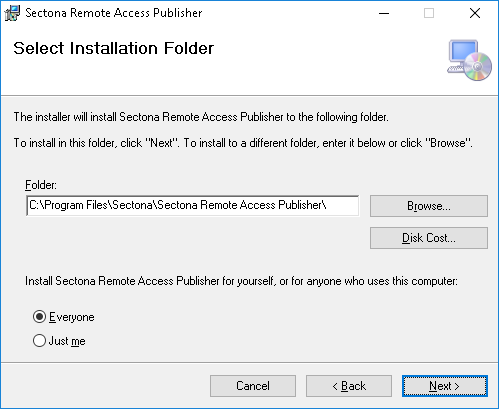Click the Sectona Remote Access Publisher title text

[114, 13]
